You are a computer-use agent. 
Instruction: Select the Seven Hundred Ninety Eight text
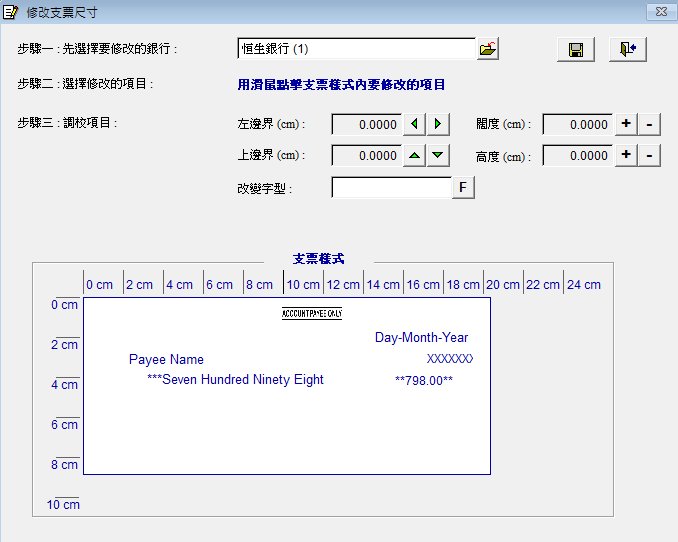click(x=235, y=380)
